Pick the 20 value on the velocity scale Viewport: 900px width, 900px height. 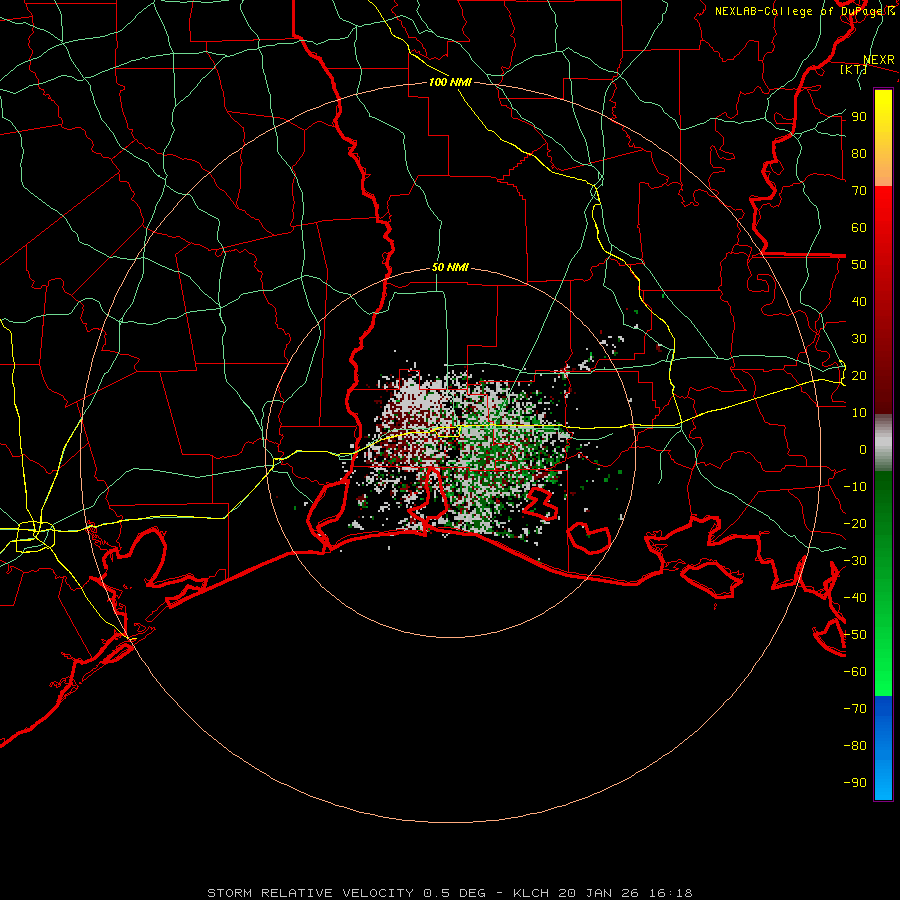859,375
